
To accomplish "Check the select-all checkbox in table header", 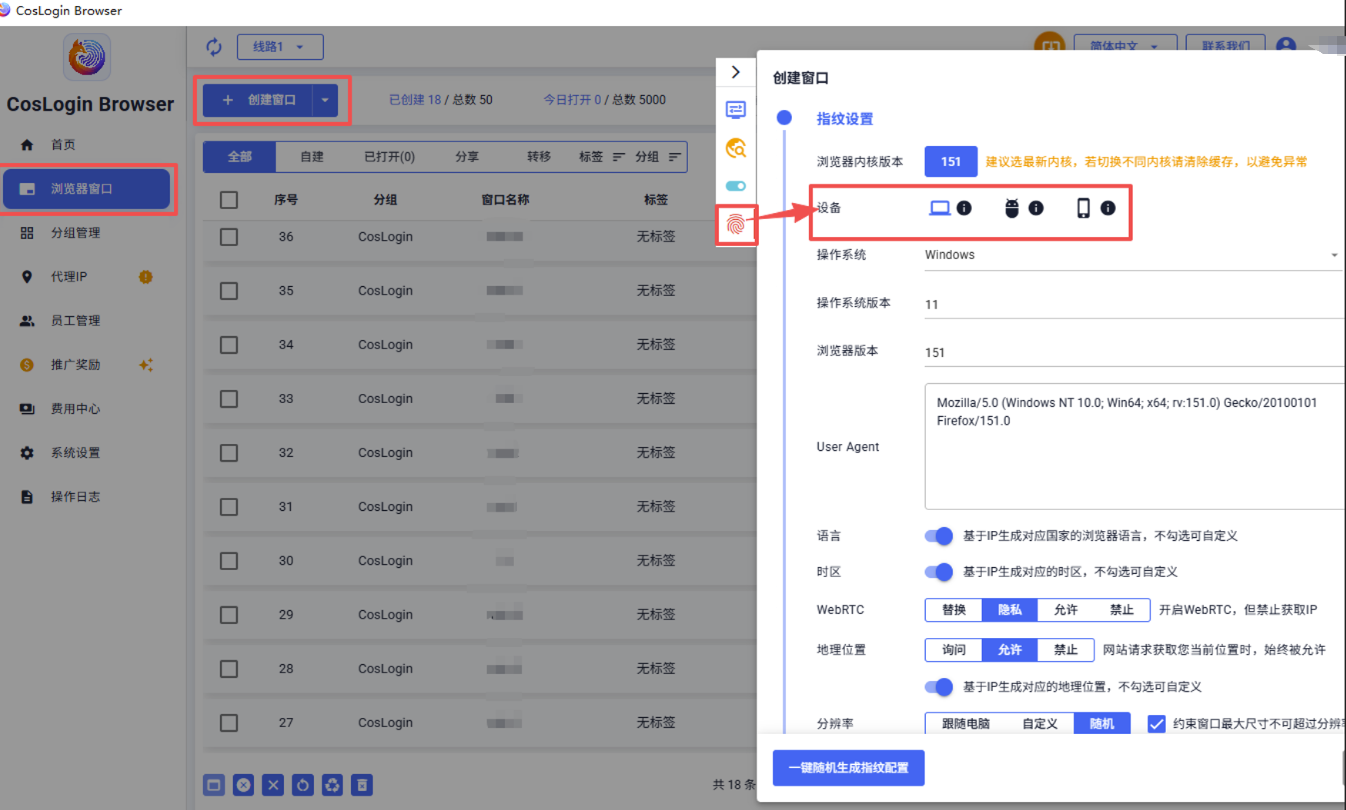I will 229,200.
